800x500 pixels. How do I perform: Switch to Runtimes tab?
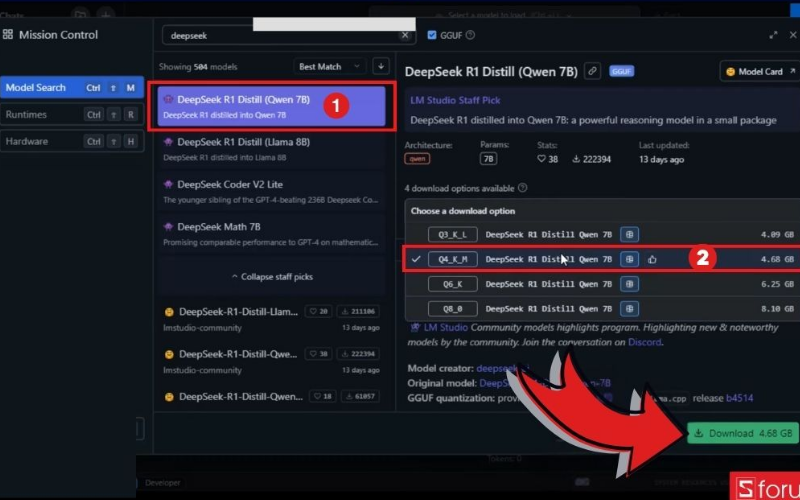pos(71,114)
